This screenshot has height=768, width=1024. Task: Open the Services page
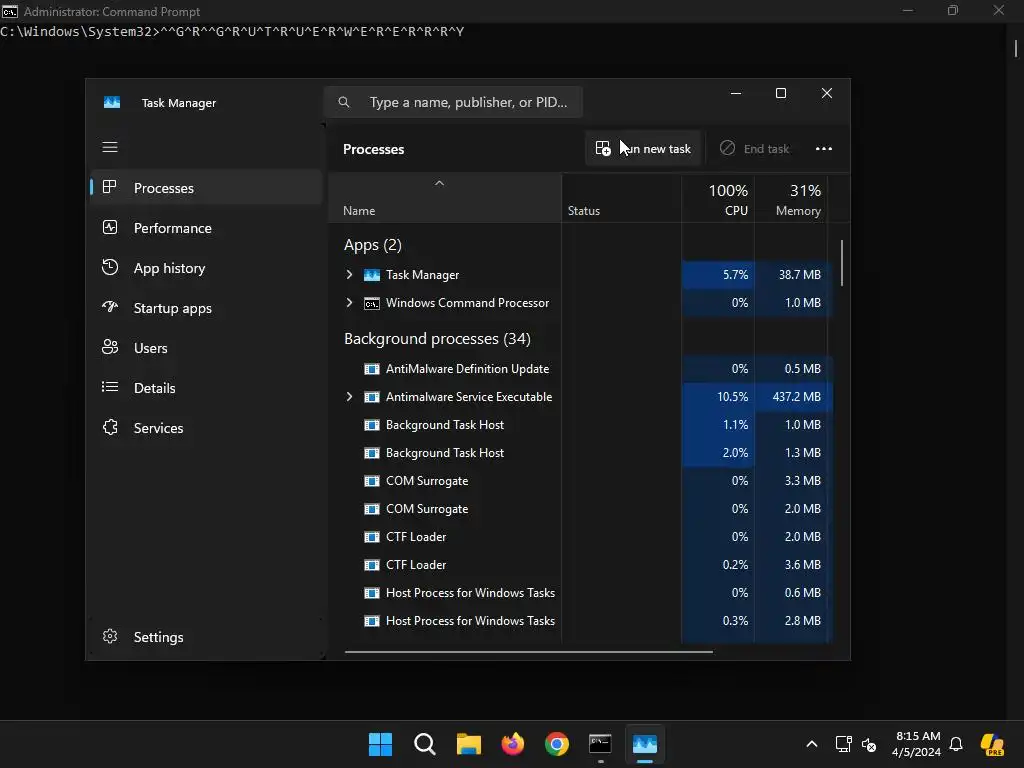pyautogui.click(x=206, y=428)
